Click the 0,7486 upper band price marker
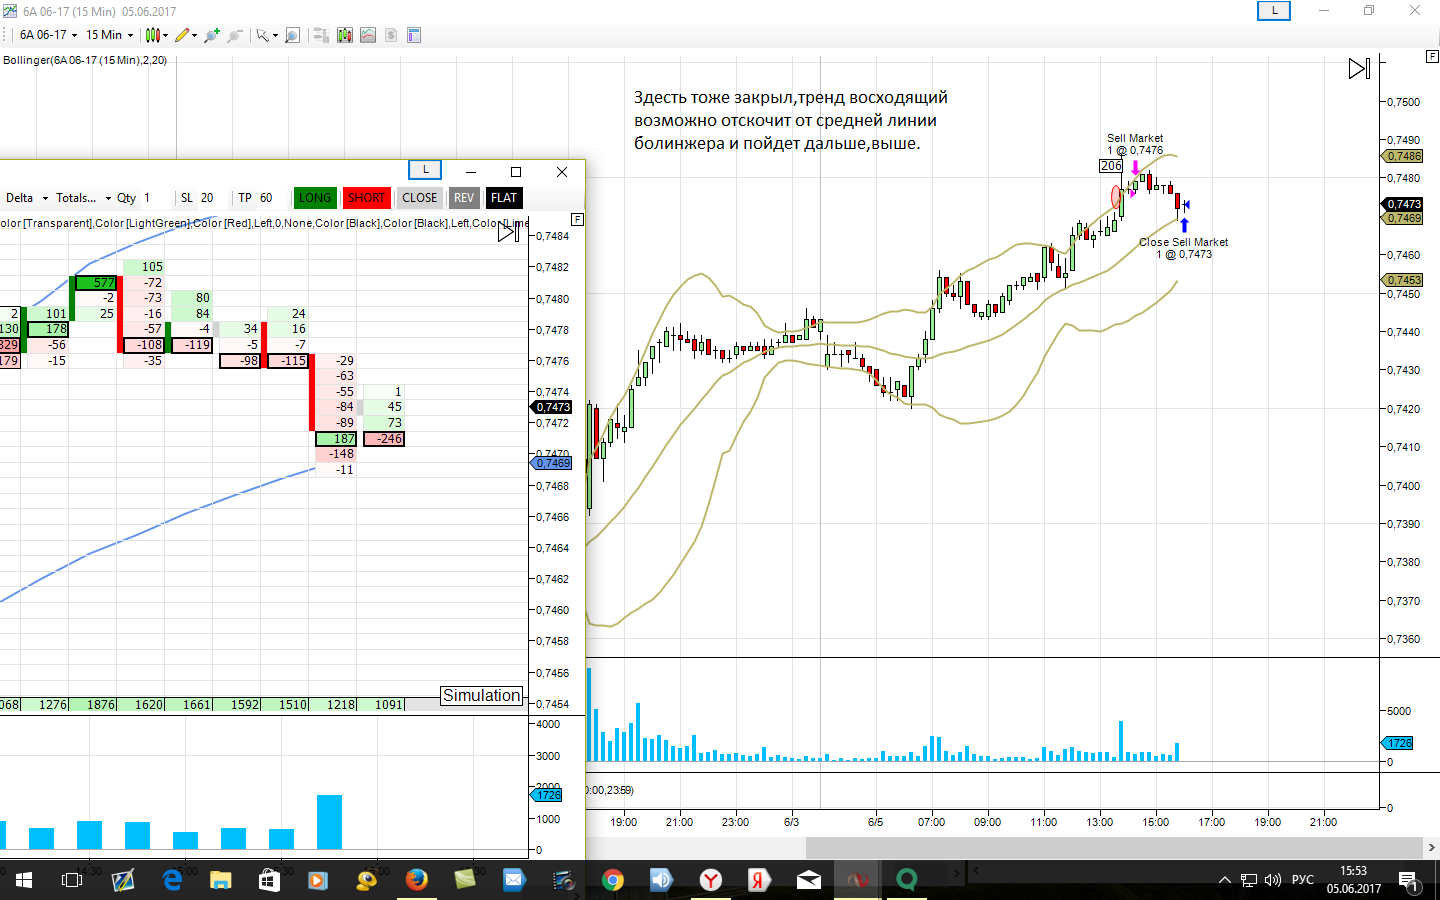This screenshot has height=900, width=1440. 1404,156
